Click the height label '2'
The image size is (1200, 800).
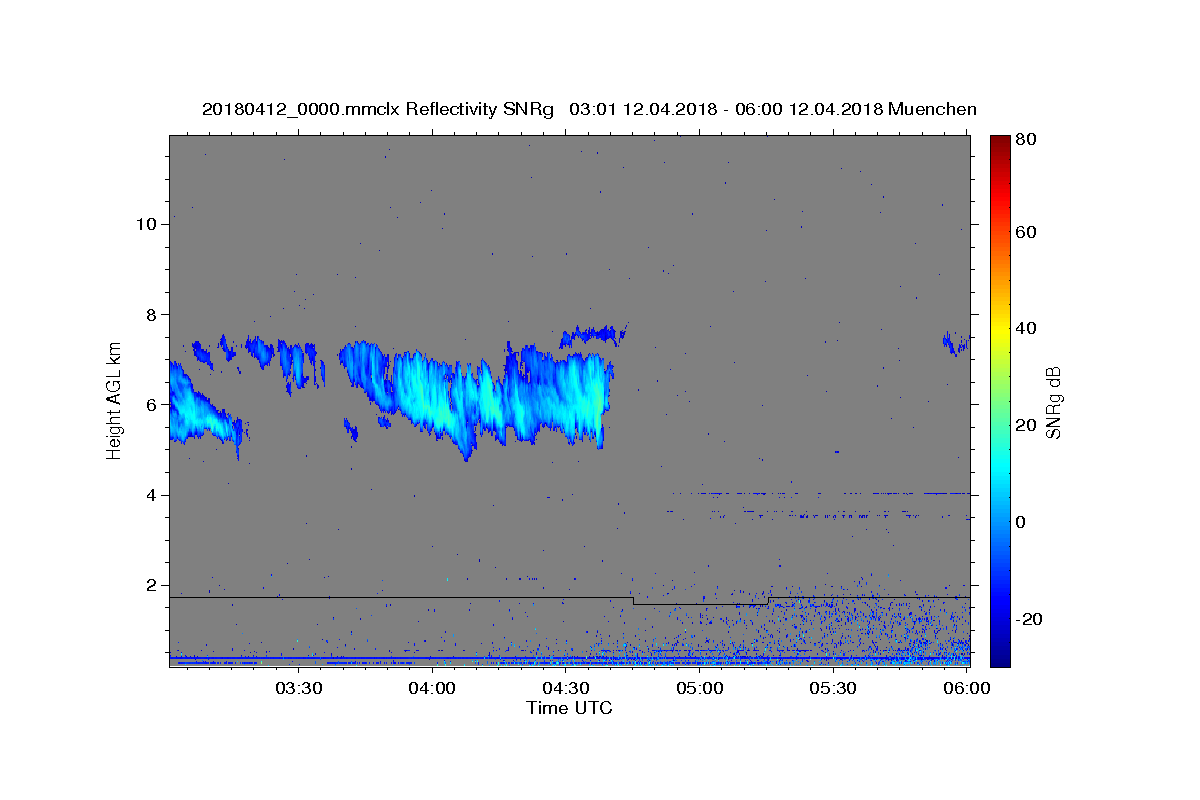152,586
